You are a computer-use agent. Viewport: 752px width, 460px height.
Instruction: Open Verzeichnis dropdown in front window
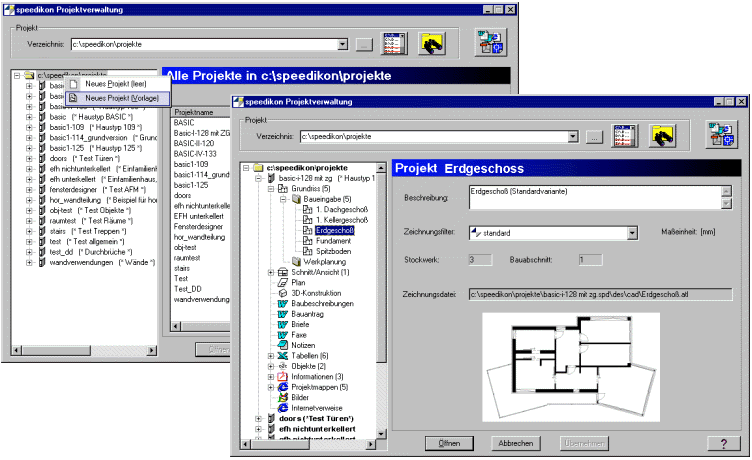coord(573,137)
